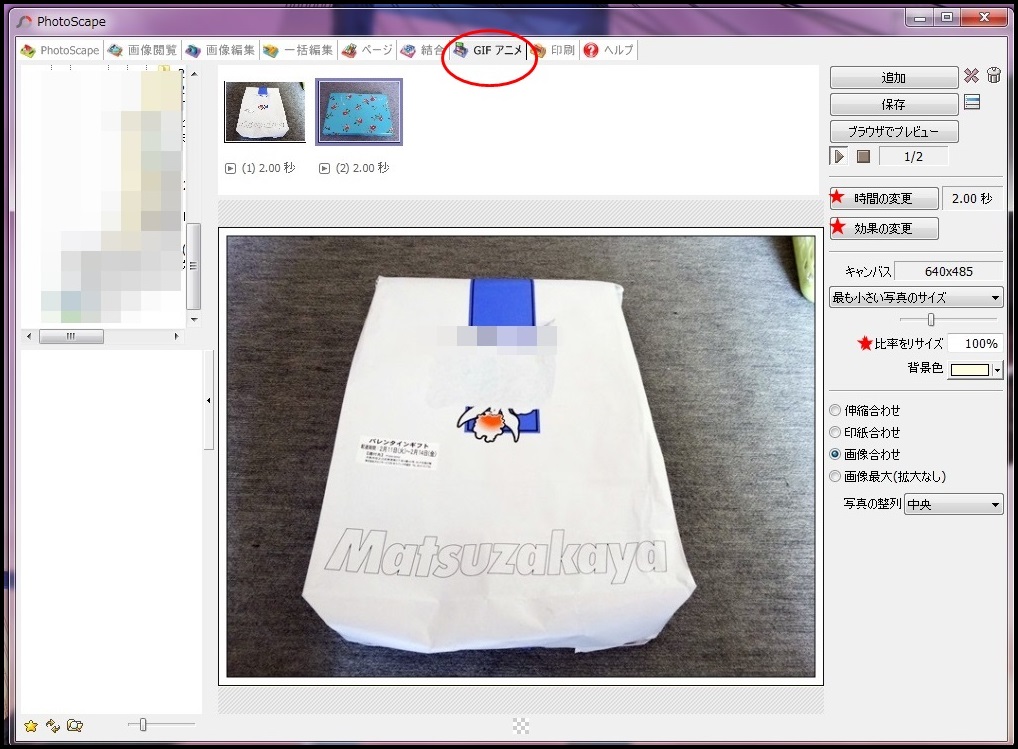1018x749 pixels.
Task: Click play icon next to (1) 2.00 秒
Action: (x=230, y=169)
